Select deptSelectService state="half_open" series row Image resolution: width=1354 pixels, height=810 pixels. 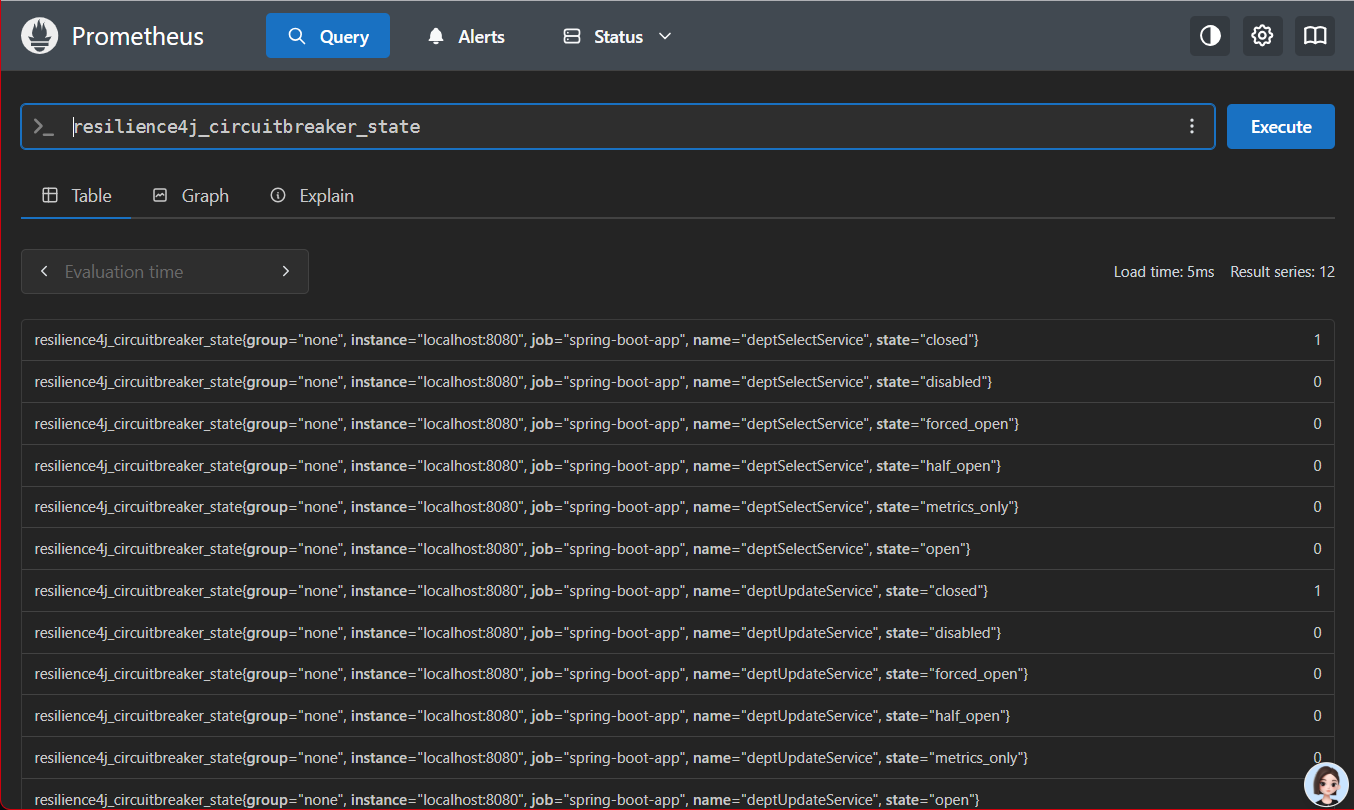(677, 466)
